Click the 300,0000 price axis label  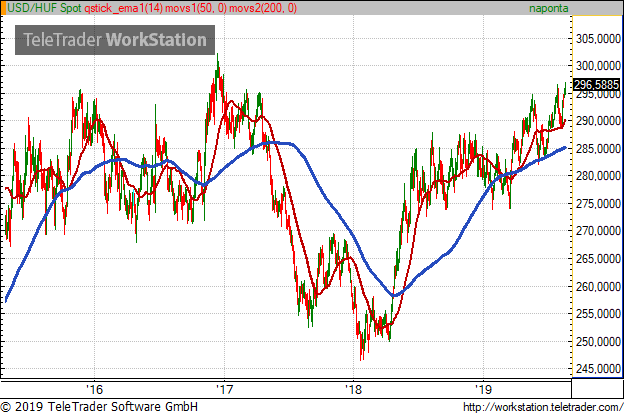(x=598, y=66)
